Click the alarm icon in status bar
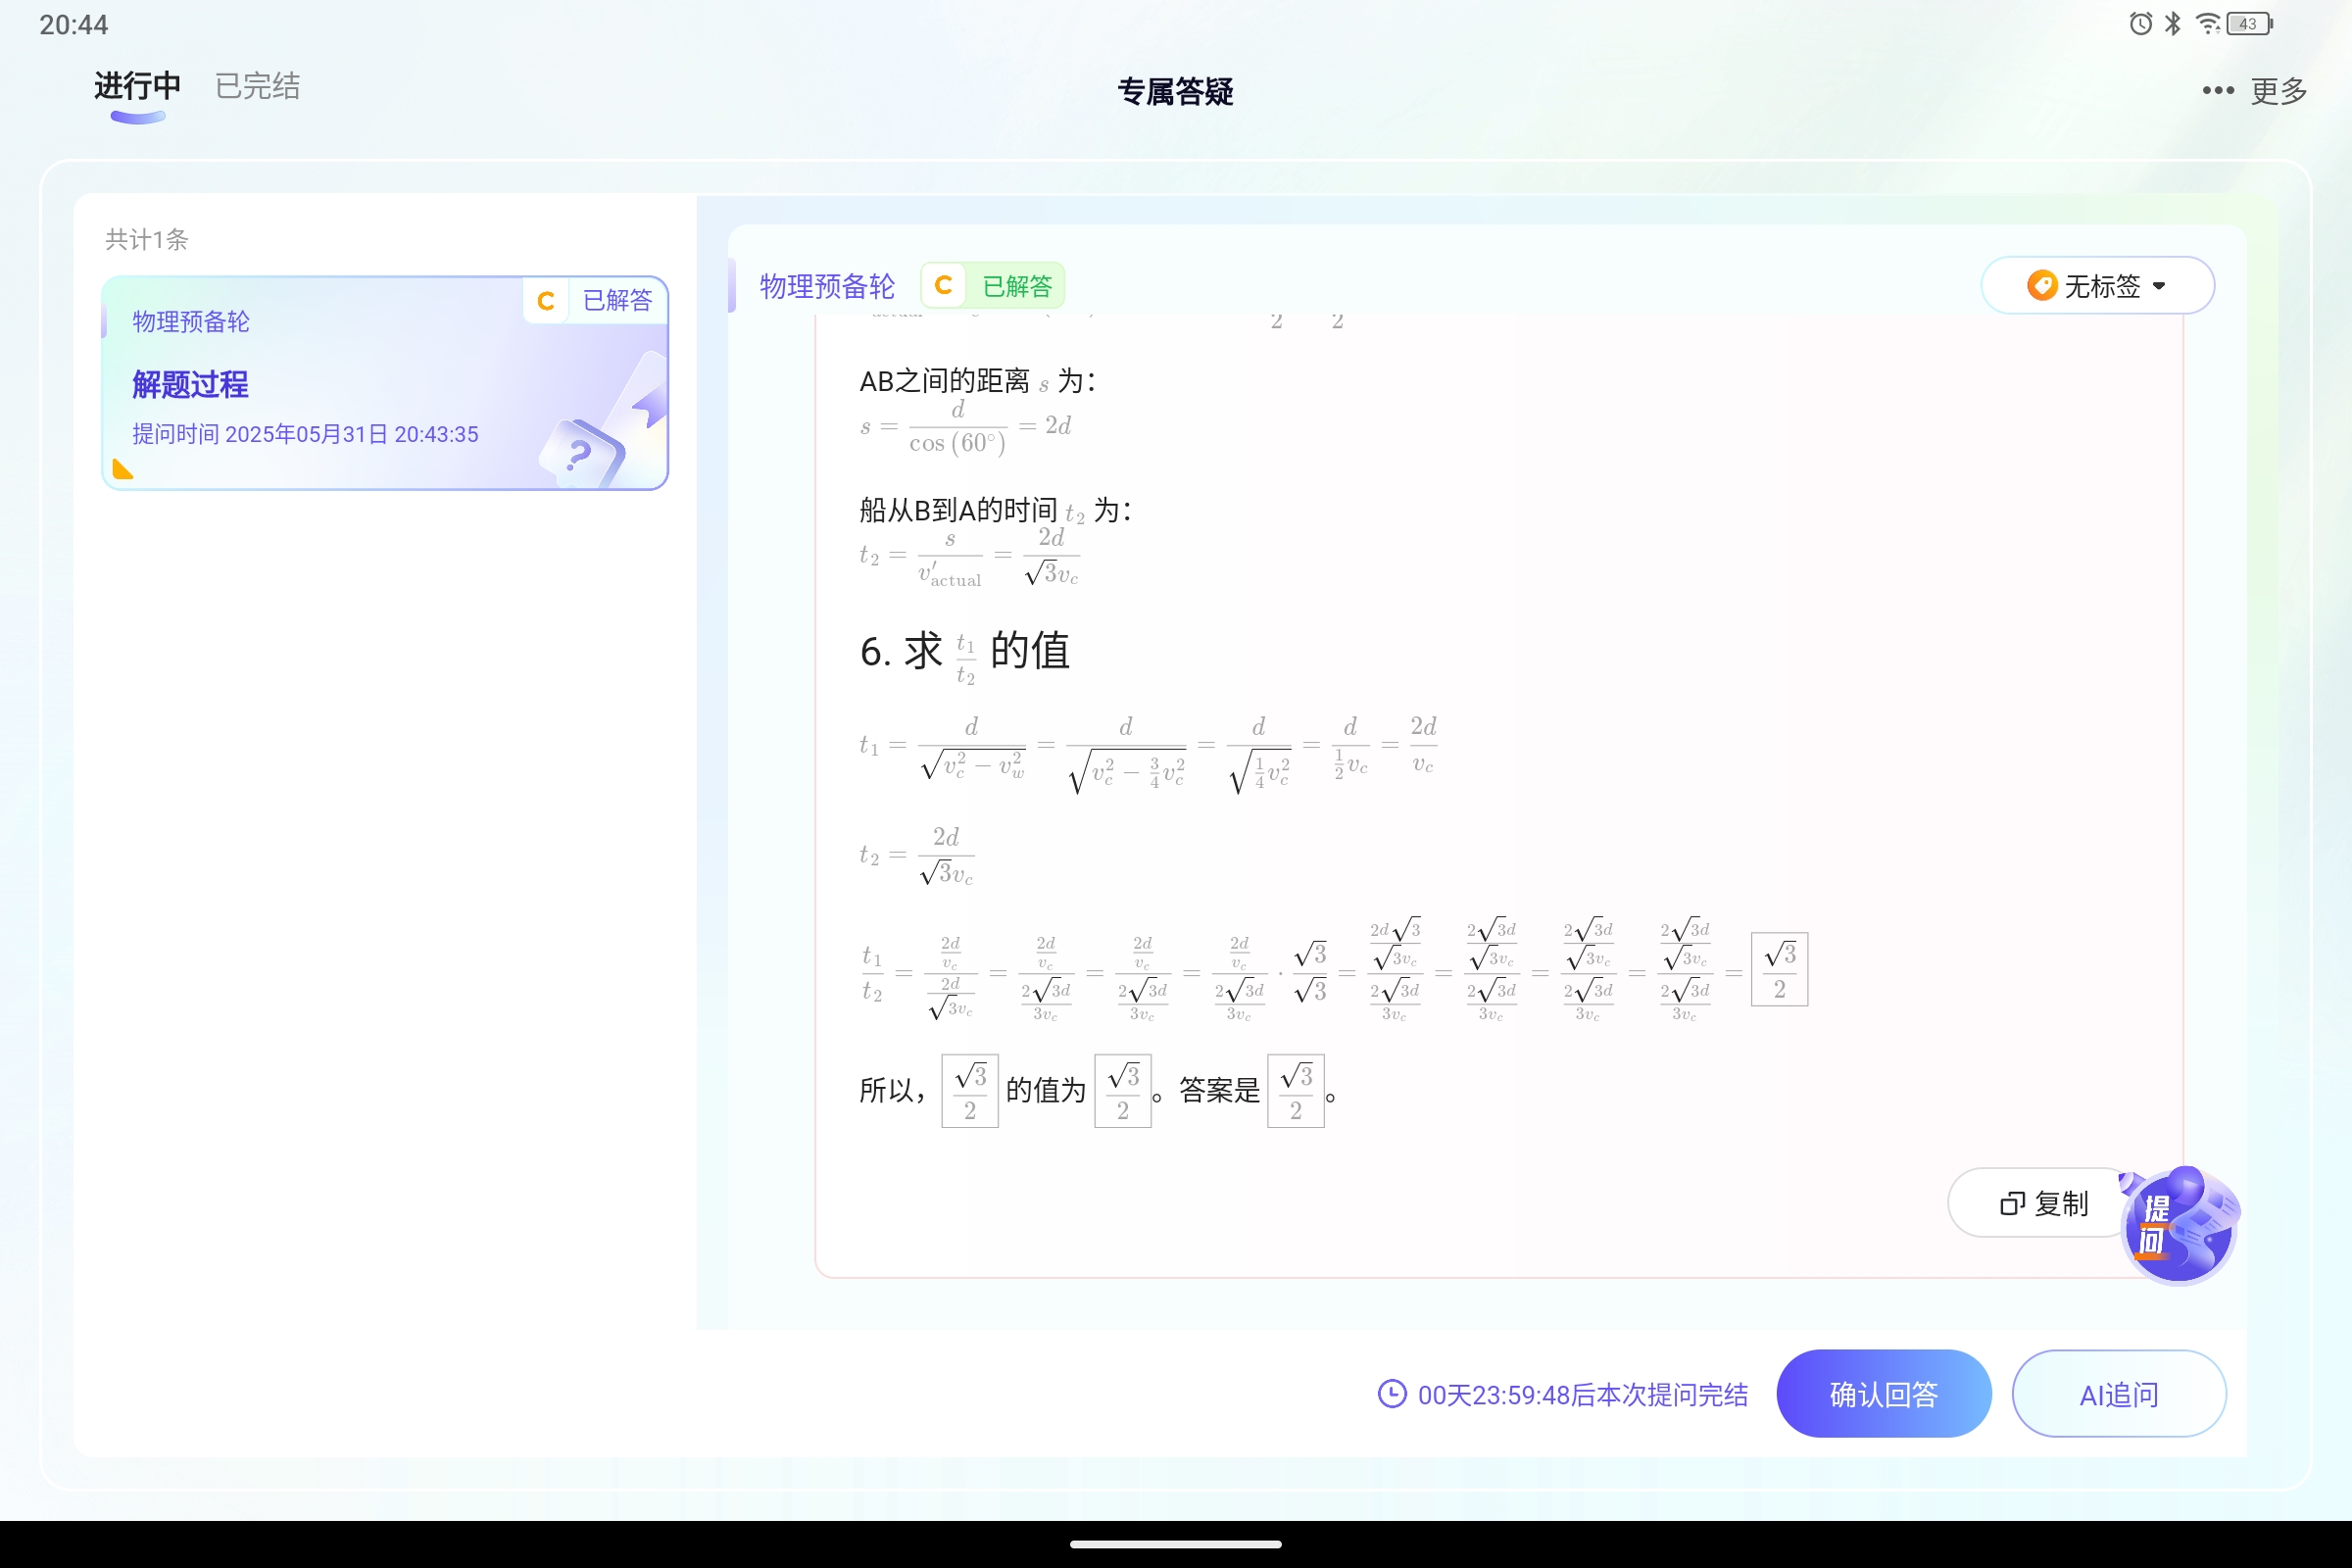The image size is (2352, 1568). tap(2140, 24)
